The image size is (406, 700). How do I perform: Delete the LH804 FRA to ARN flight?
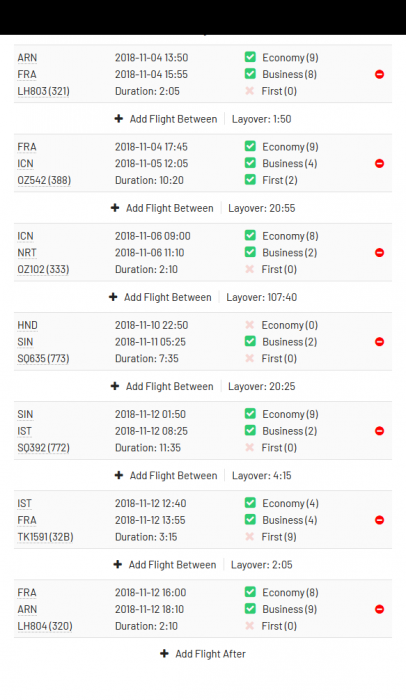pyautogui.click(x=379, y=609)
